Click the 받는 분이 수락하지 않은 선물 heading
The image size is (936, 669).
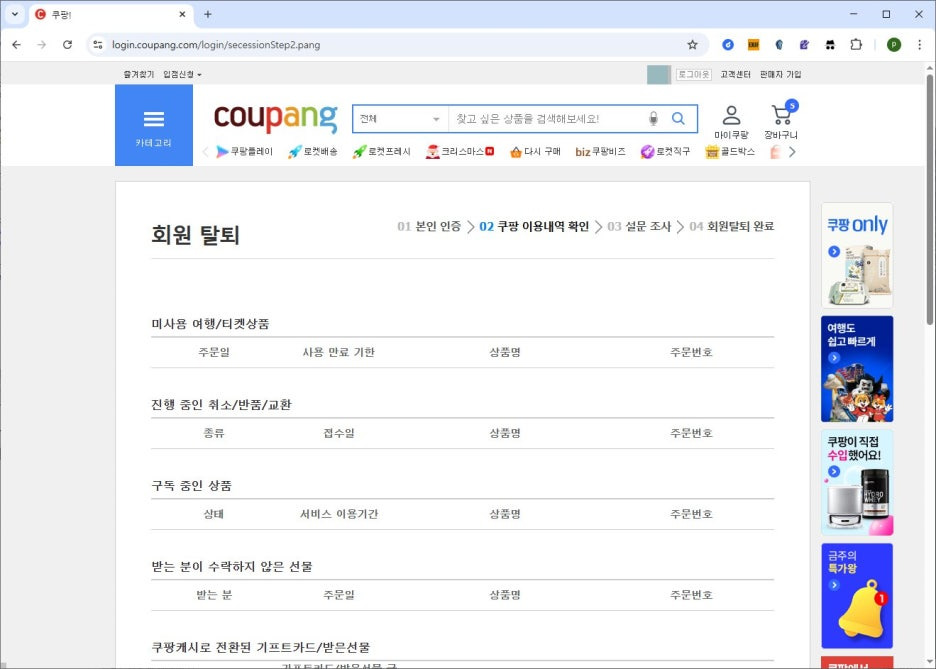232,566
